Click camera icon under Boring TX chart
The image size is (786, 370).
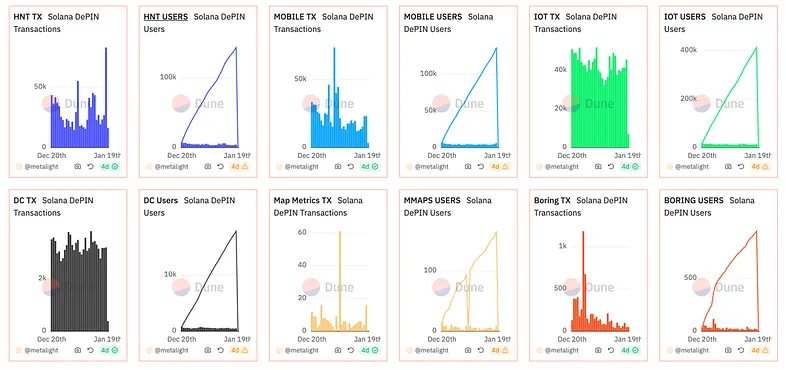click(598, 350)
